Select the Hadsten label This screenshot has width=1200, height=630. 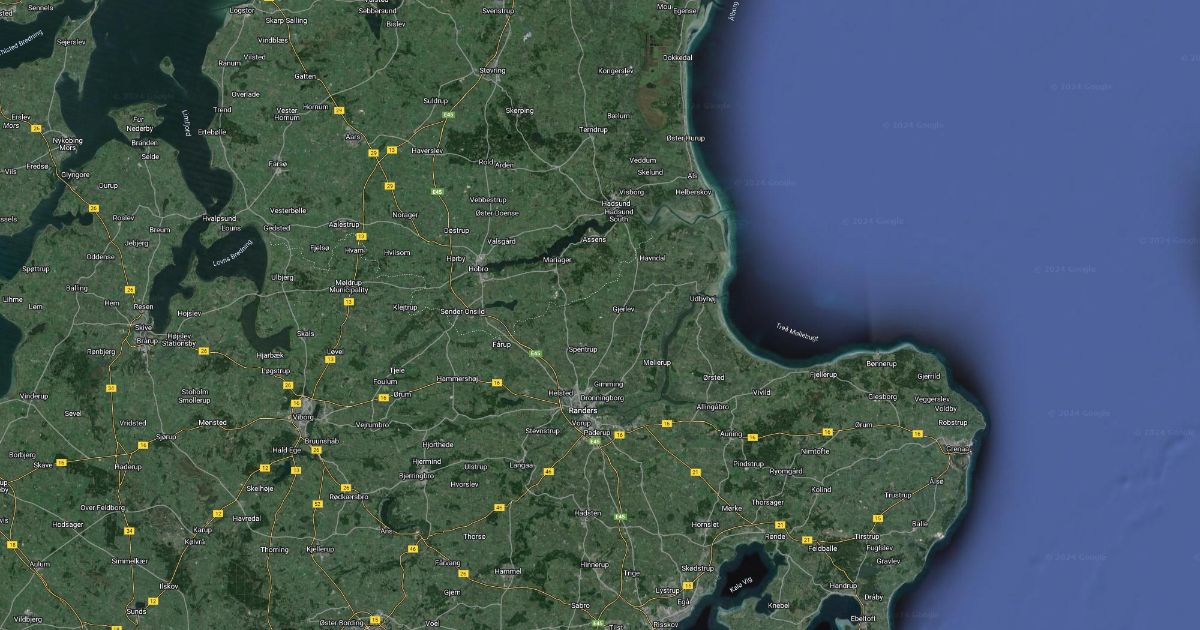(588, 512)
